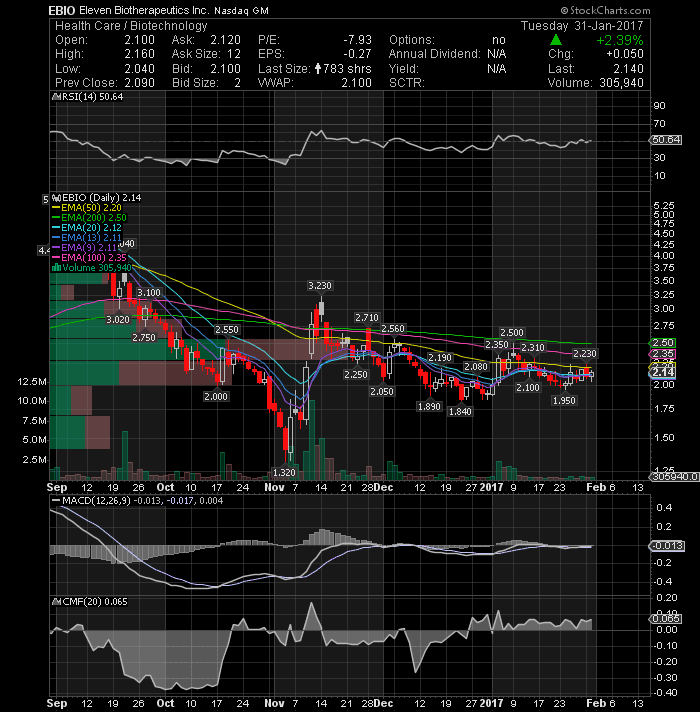
Task: Click the CMF 0.065 axis tag
Action: coord(666,619)
